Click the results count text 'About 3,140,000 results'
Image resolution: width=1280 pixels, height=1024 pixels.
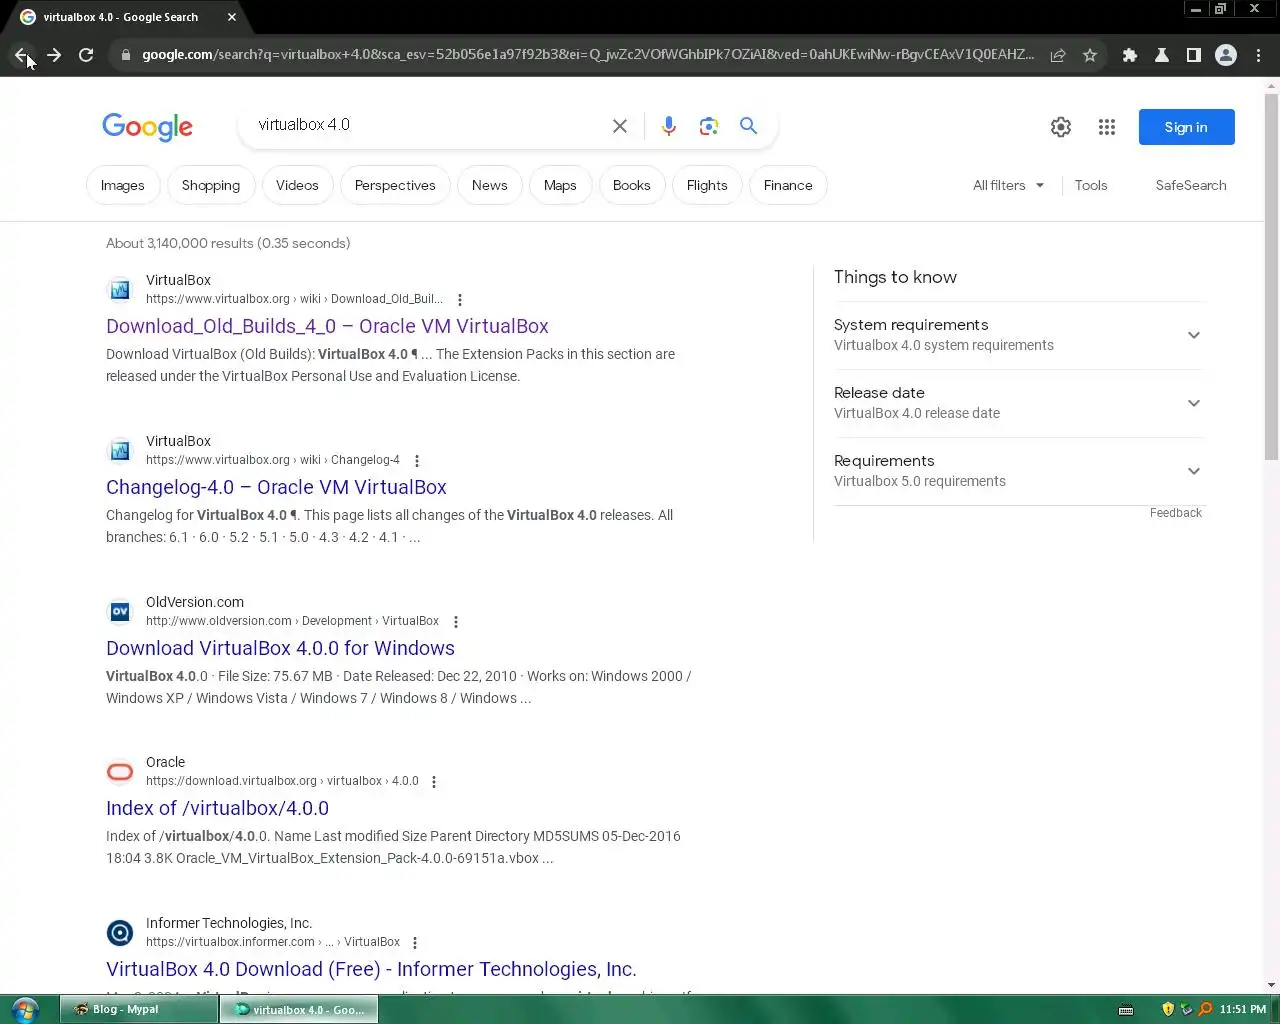228,244
